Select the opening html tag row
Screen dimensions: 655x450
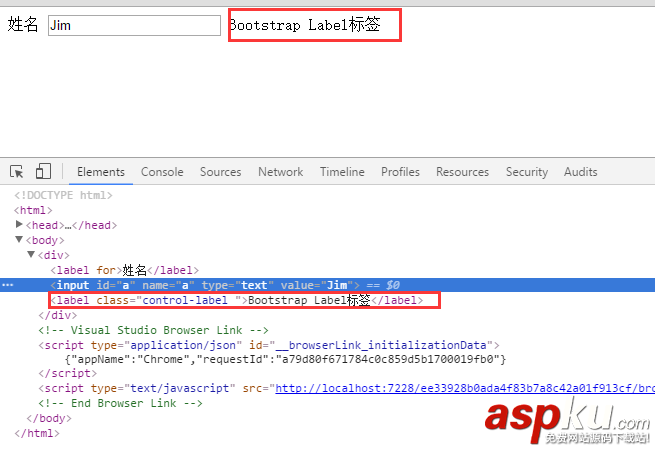click(33, 210)
